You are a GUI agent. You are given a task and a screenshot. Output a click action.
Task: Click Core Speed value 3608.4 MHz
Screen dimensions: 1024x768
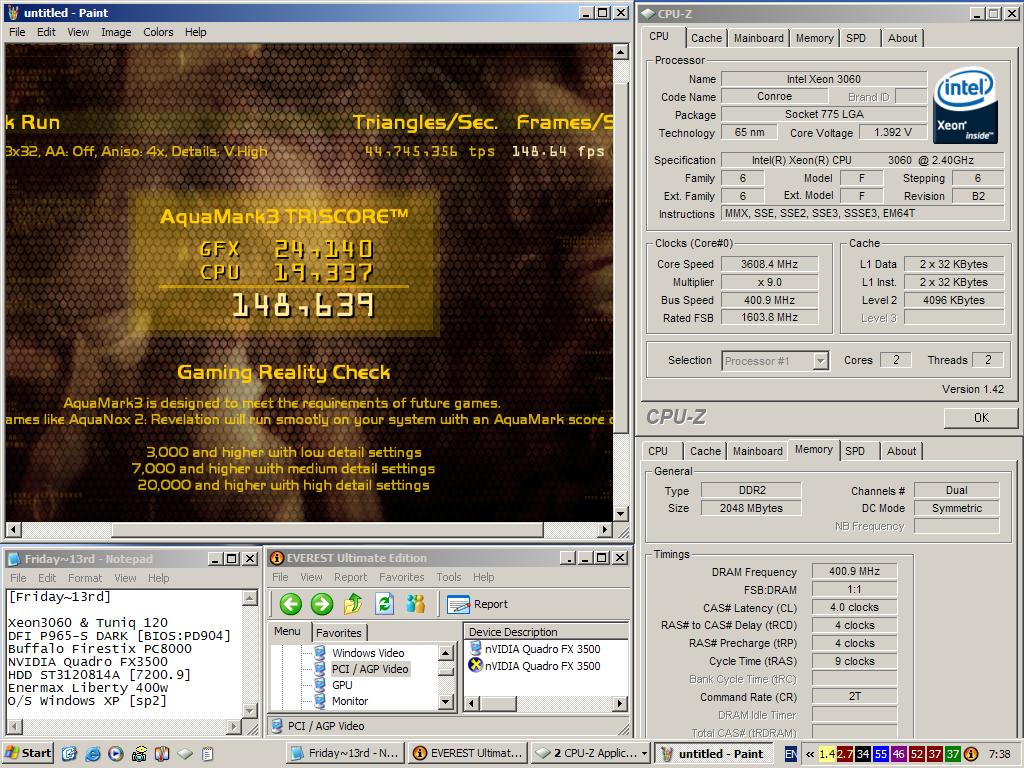769,264
